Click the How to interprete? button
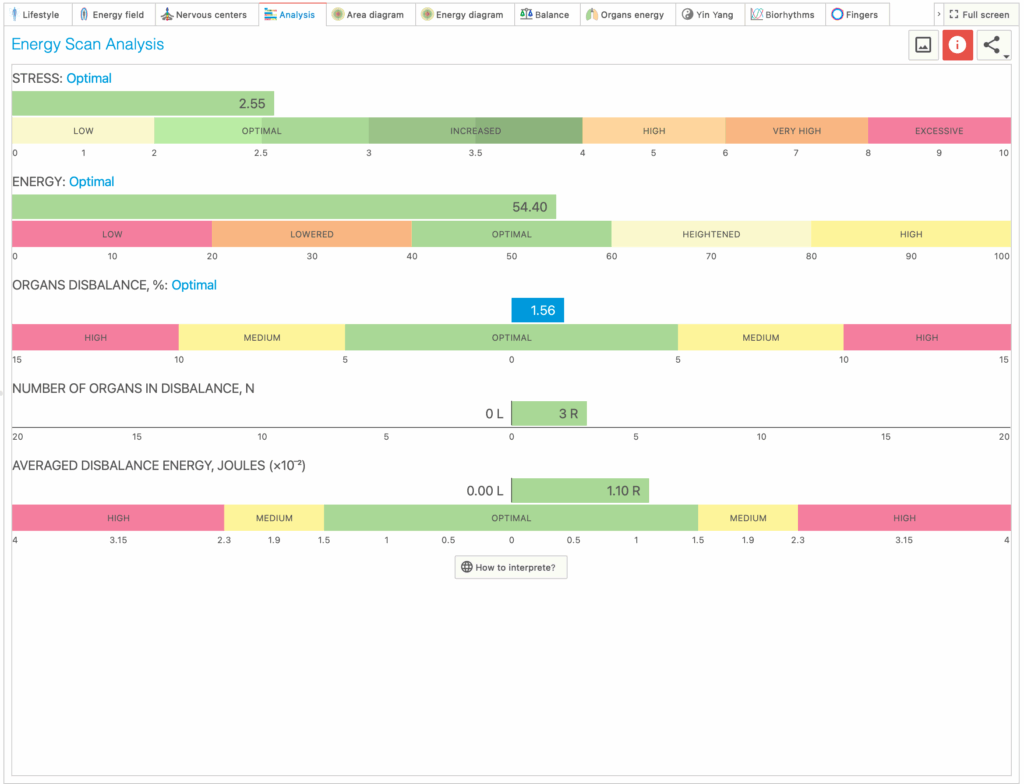The width and height of the screenshot is (1024, 784). (x=511, y=567)
